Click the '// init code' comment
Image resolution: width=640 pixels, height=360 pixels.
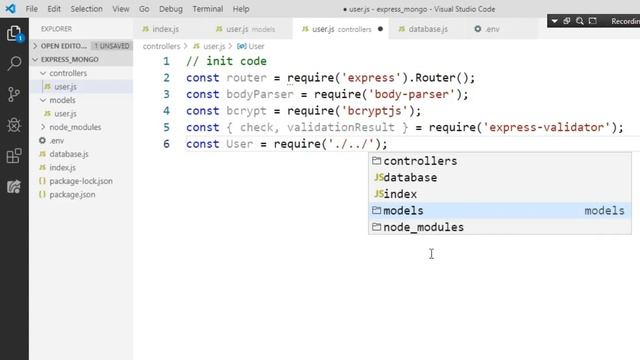[226, 61]
